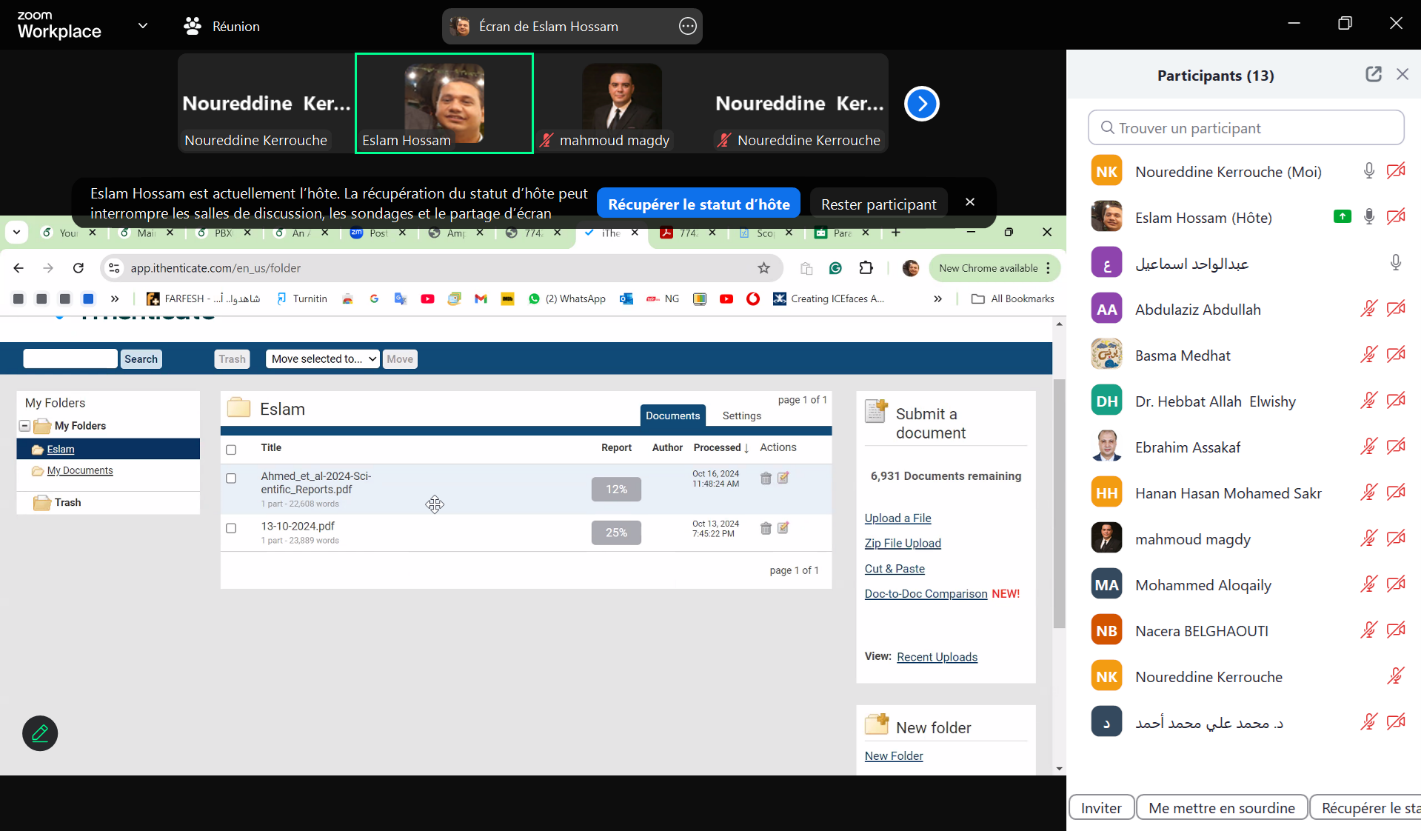Screen dimensions: 1421x831
Task: Click edit icon for 13-10-2024.pdf row
Action: [x=783, y=527]
